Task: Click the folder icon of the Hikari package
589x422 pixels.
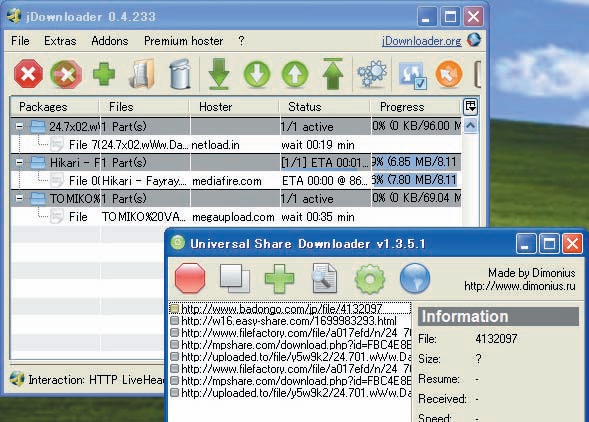Action: (x=38, y=163)
